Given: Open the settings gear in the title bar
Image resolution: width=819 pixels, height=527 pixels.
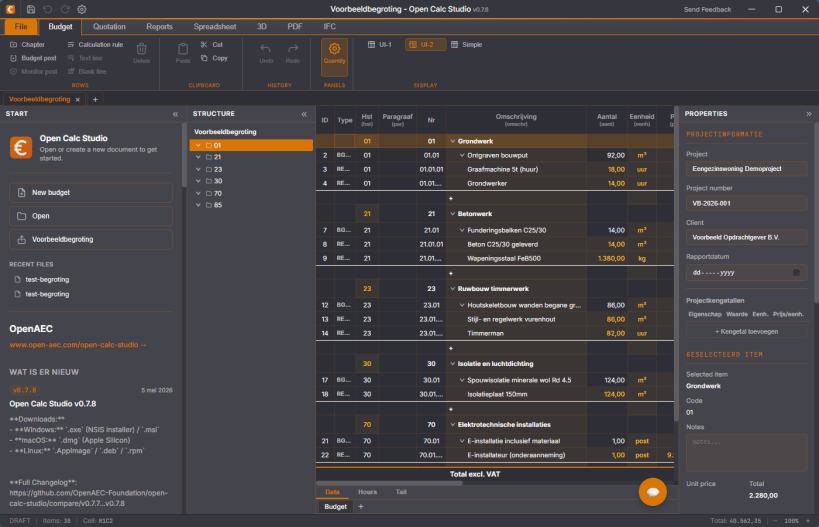Looking at the screenshot, I should coord(82,9).
